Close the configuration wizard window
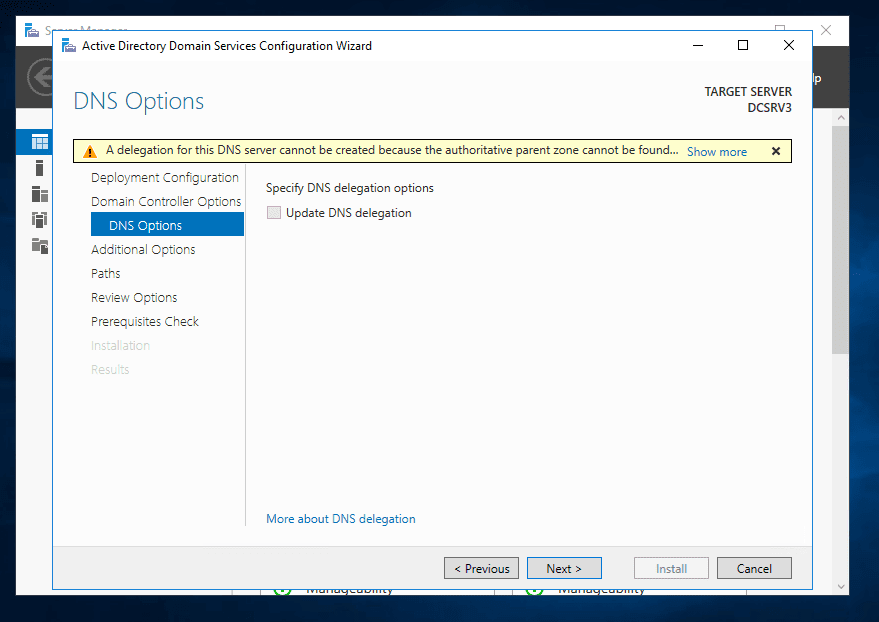The height and width of the screenshot is (622, 879). 789,45
